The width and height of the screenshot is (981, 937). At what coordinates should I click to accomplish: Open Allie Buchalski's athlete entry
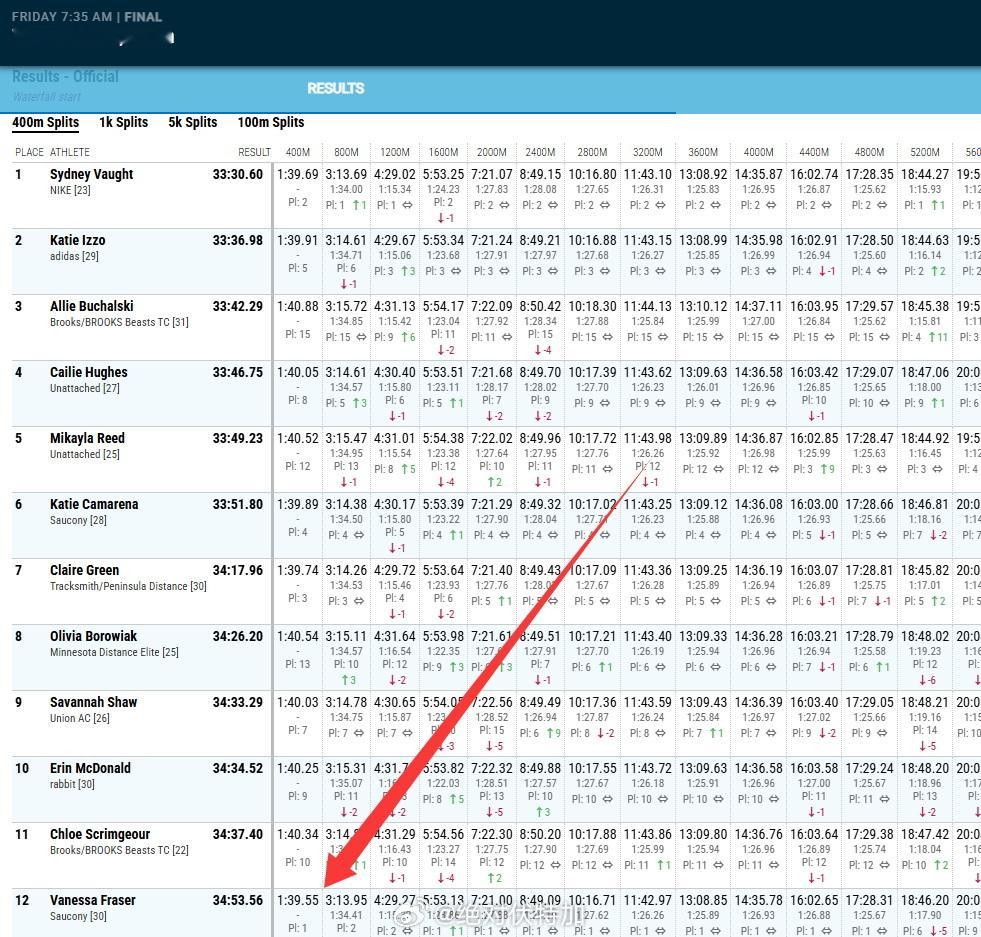click(92, 306)
